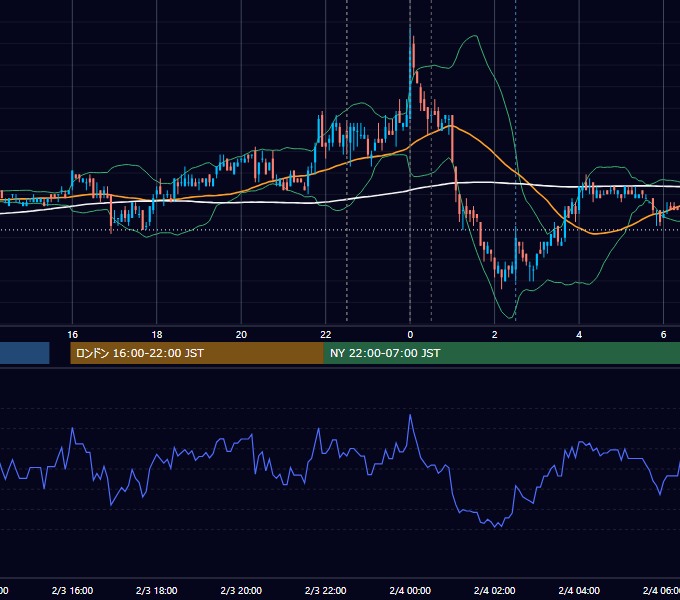Viewport: 680px width, 600px height.
Task: Click the 22 hour label on price chart axis
Action: click(326, 335)
